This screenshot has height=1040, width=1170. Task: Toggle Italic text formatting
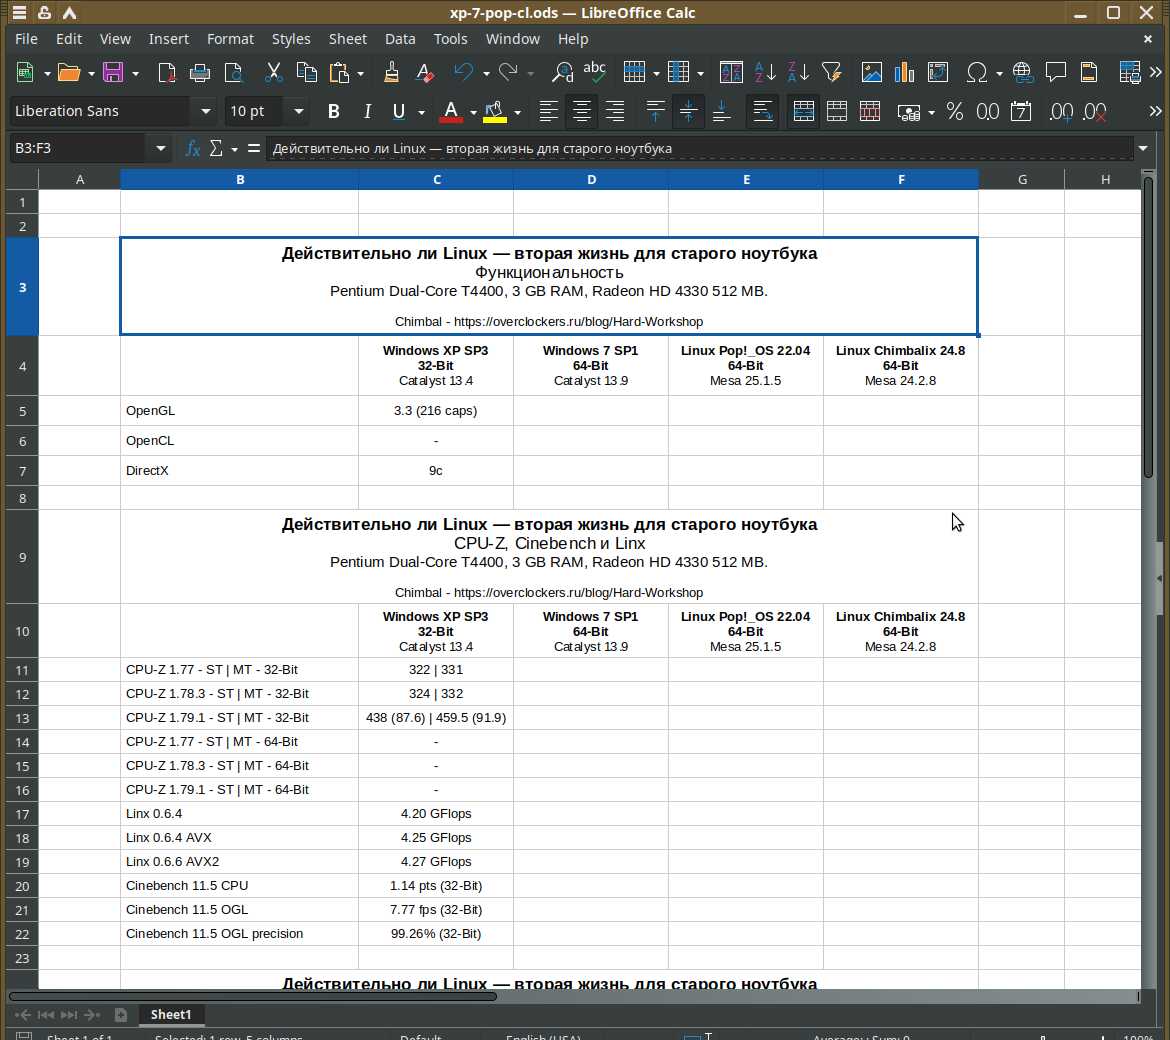pyautogui.click(x=367, y=111)
